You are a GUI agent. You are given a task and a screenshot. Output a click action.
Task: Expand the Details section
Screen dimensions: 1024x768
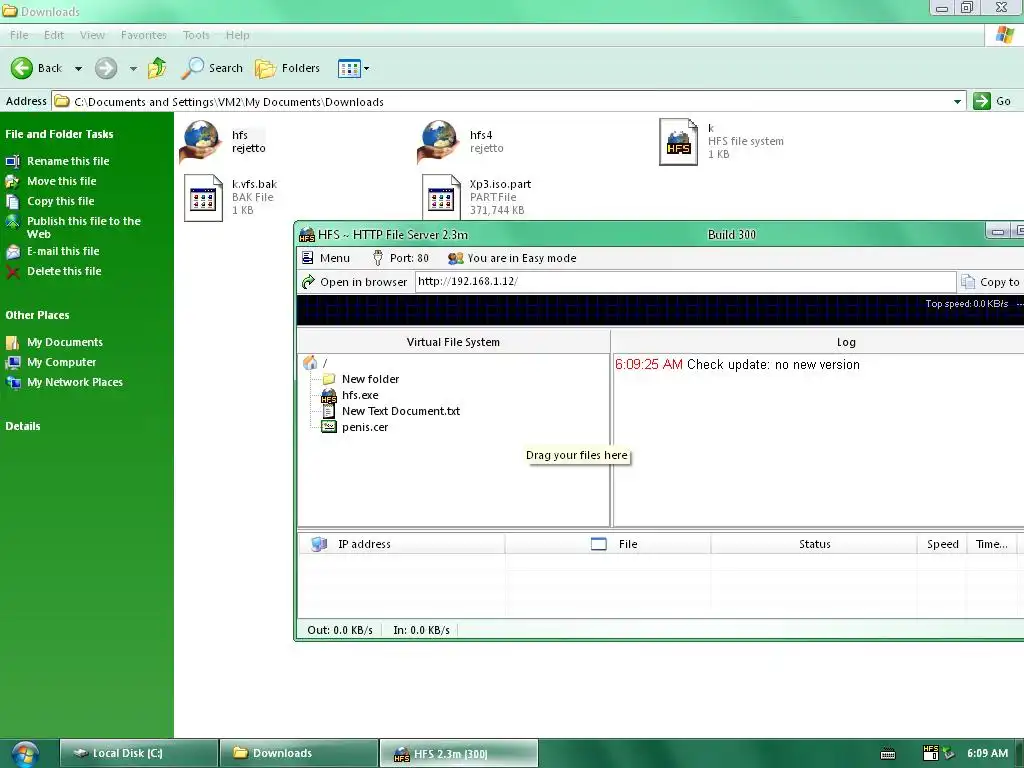click(23, 426)
